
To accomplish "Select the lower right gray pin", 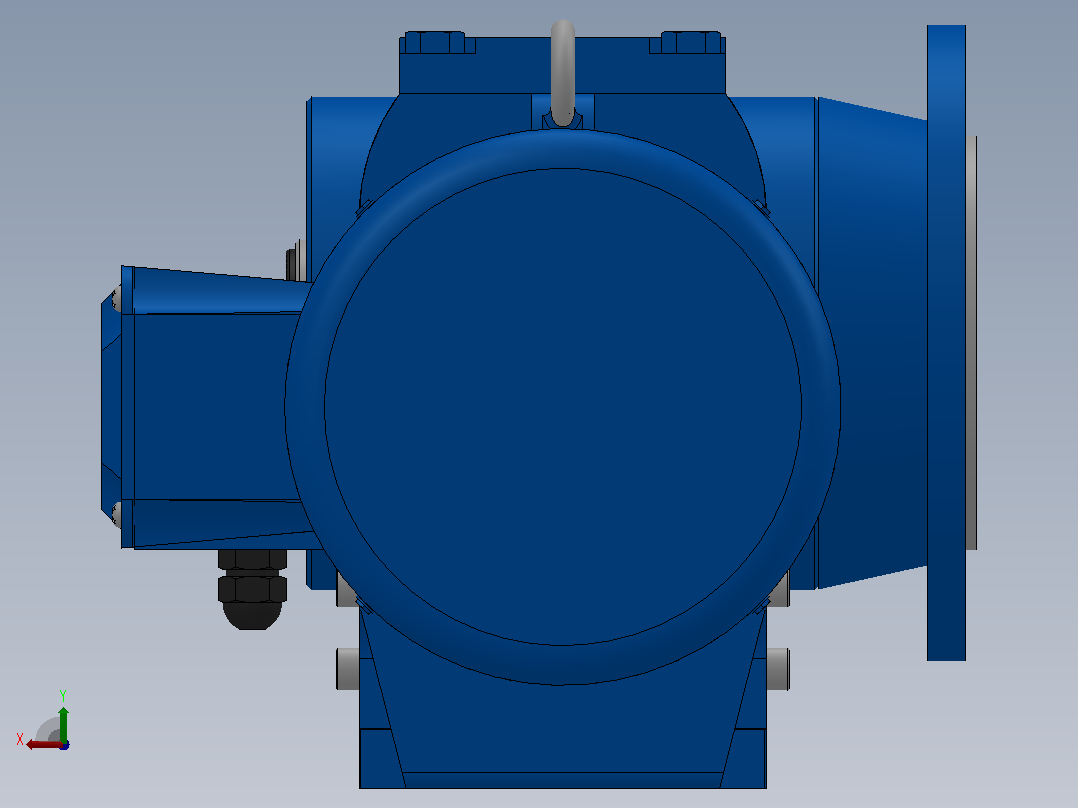I will tap(778, 668).
